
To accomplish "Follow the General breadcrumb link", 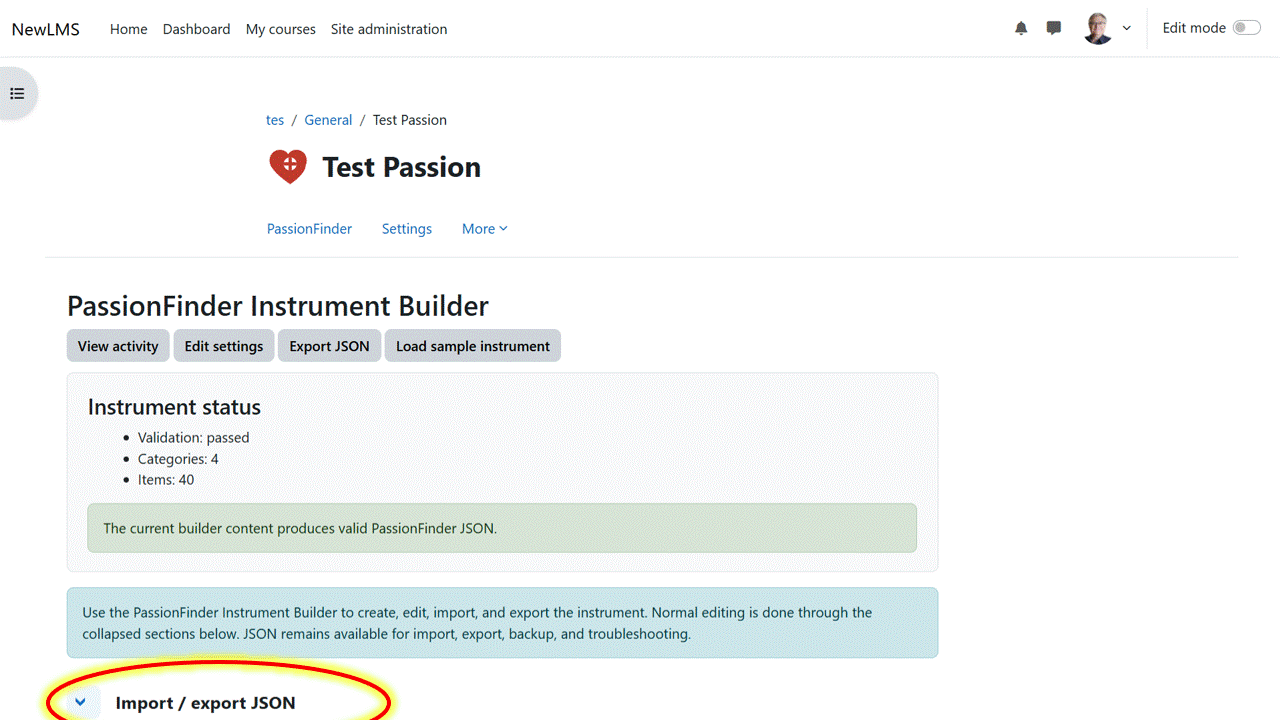I will [x=328, y=120].
